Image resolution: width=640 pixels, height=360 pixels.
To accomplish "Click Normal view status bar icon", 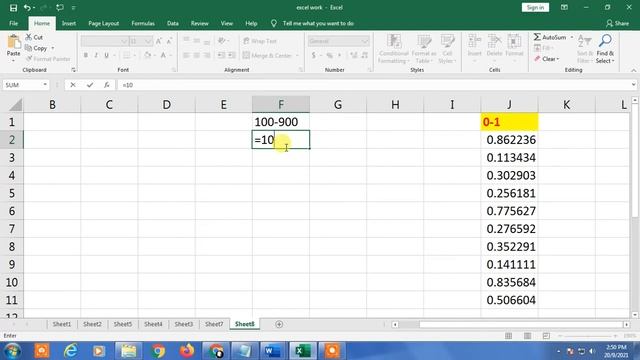I will coord(509,336).
